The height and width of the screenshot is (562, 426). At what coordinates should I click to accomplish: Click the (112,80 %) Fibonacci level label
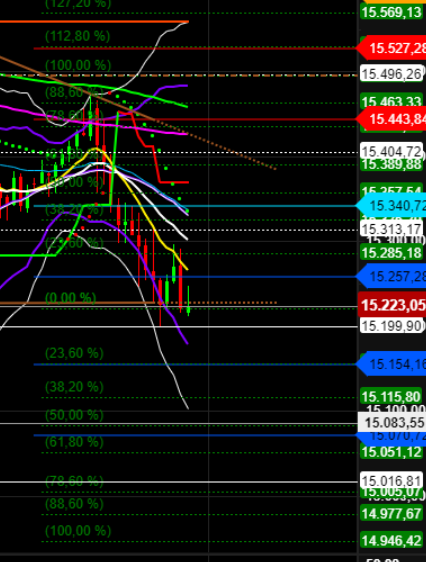[x=77, y=36]
